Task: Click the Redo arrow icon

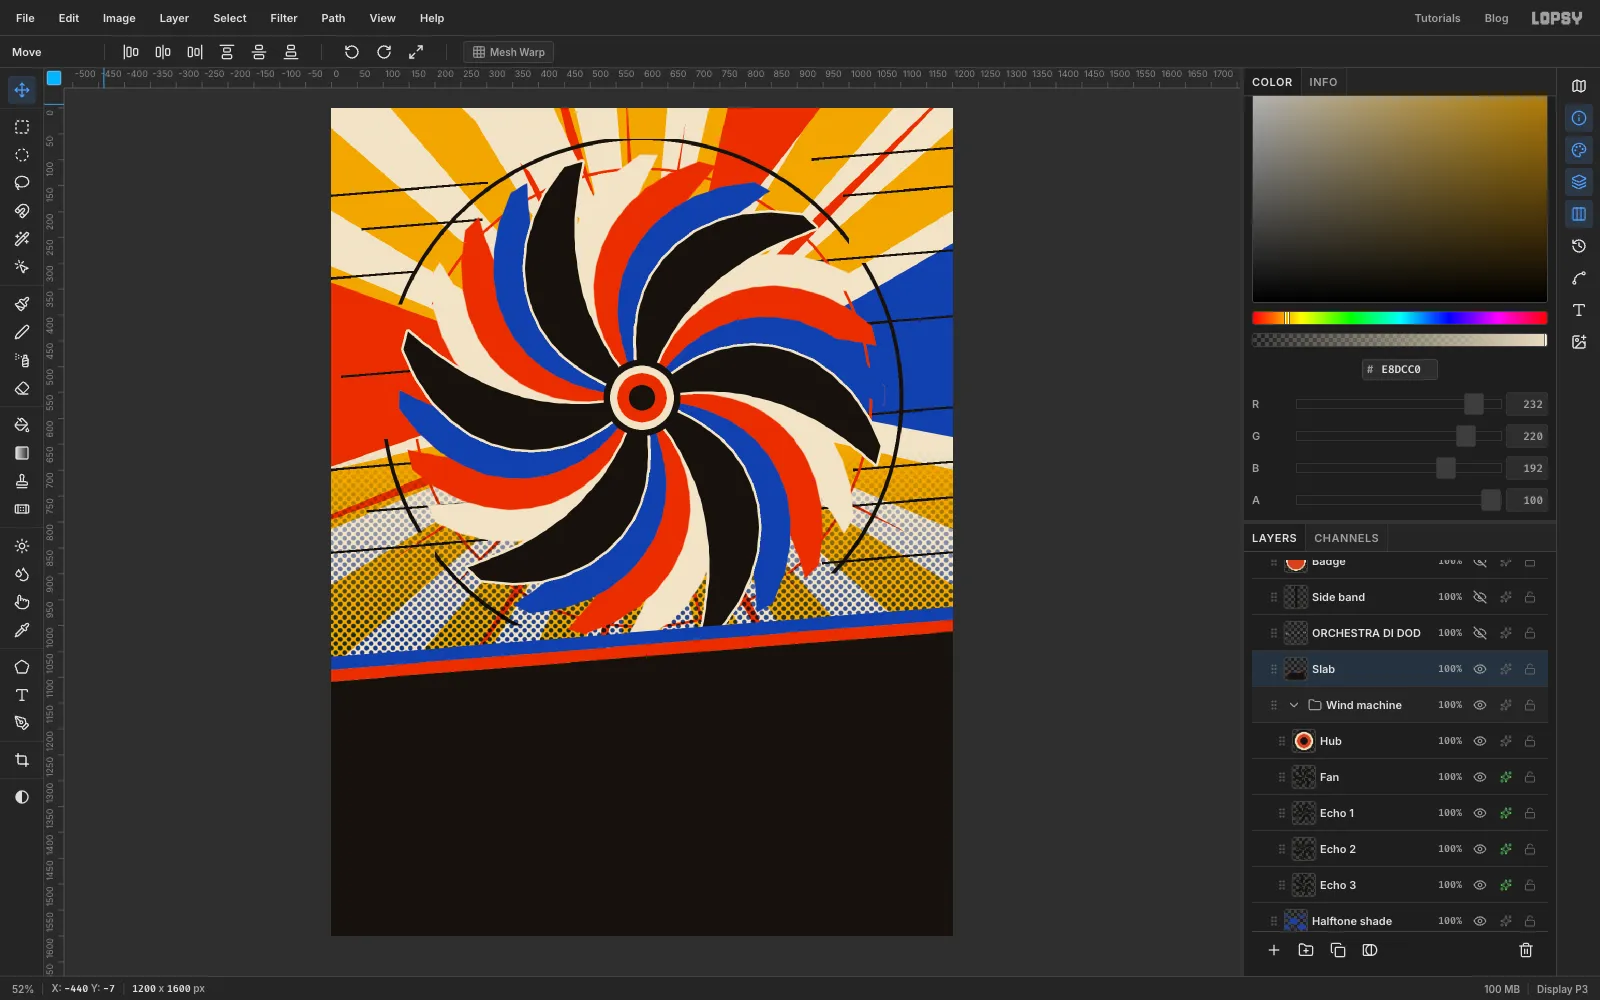Action: (384, 52)
